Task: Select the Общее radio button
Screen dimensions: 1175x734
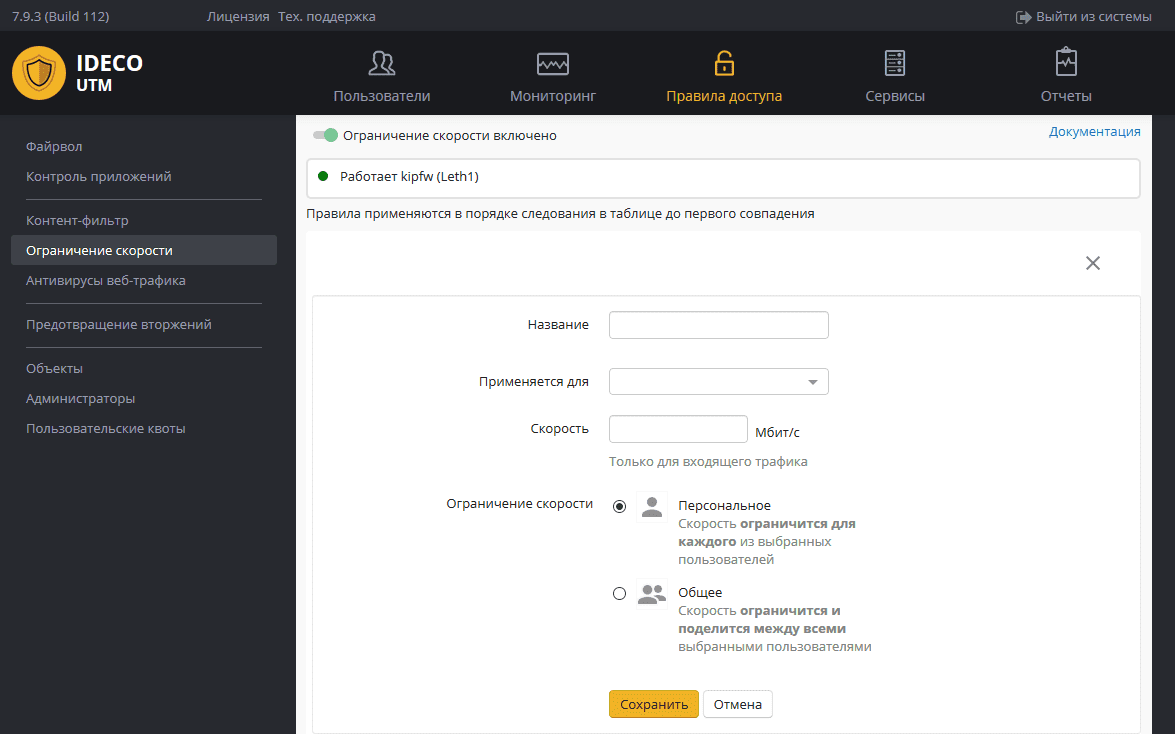Action: [x=620, y=593]
